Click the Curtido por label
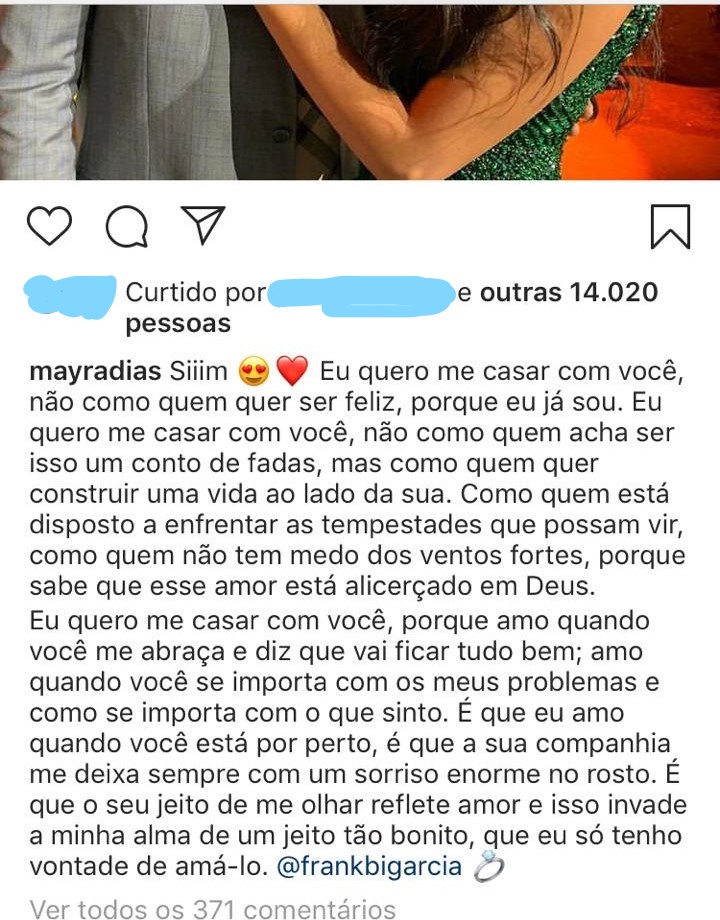720x920 pixels. tap(196, 292)
